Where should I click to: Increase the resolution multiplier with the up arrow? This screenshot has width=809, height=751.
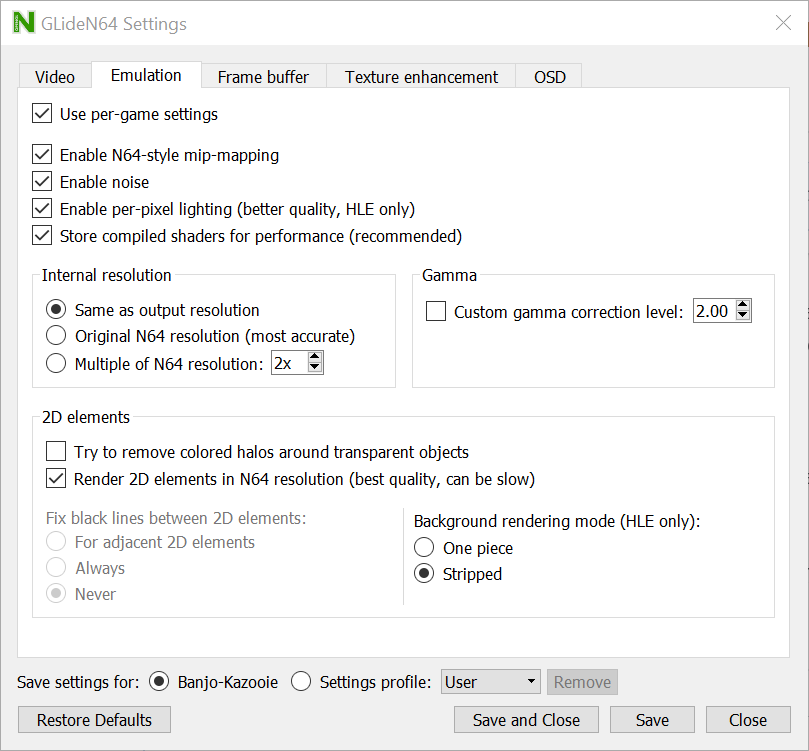(x=316, y=357)
